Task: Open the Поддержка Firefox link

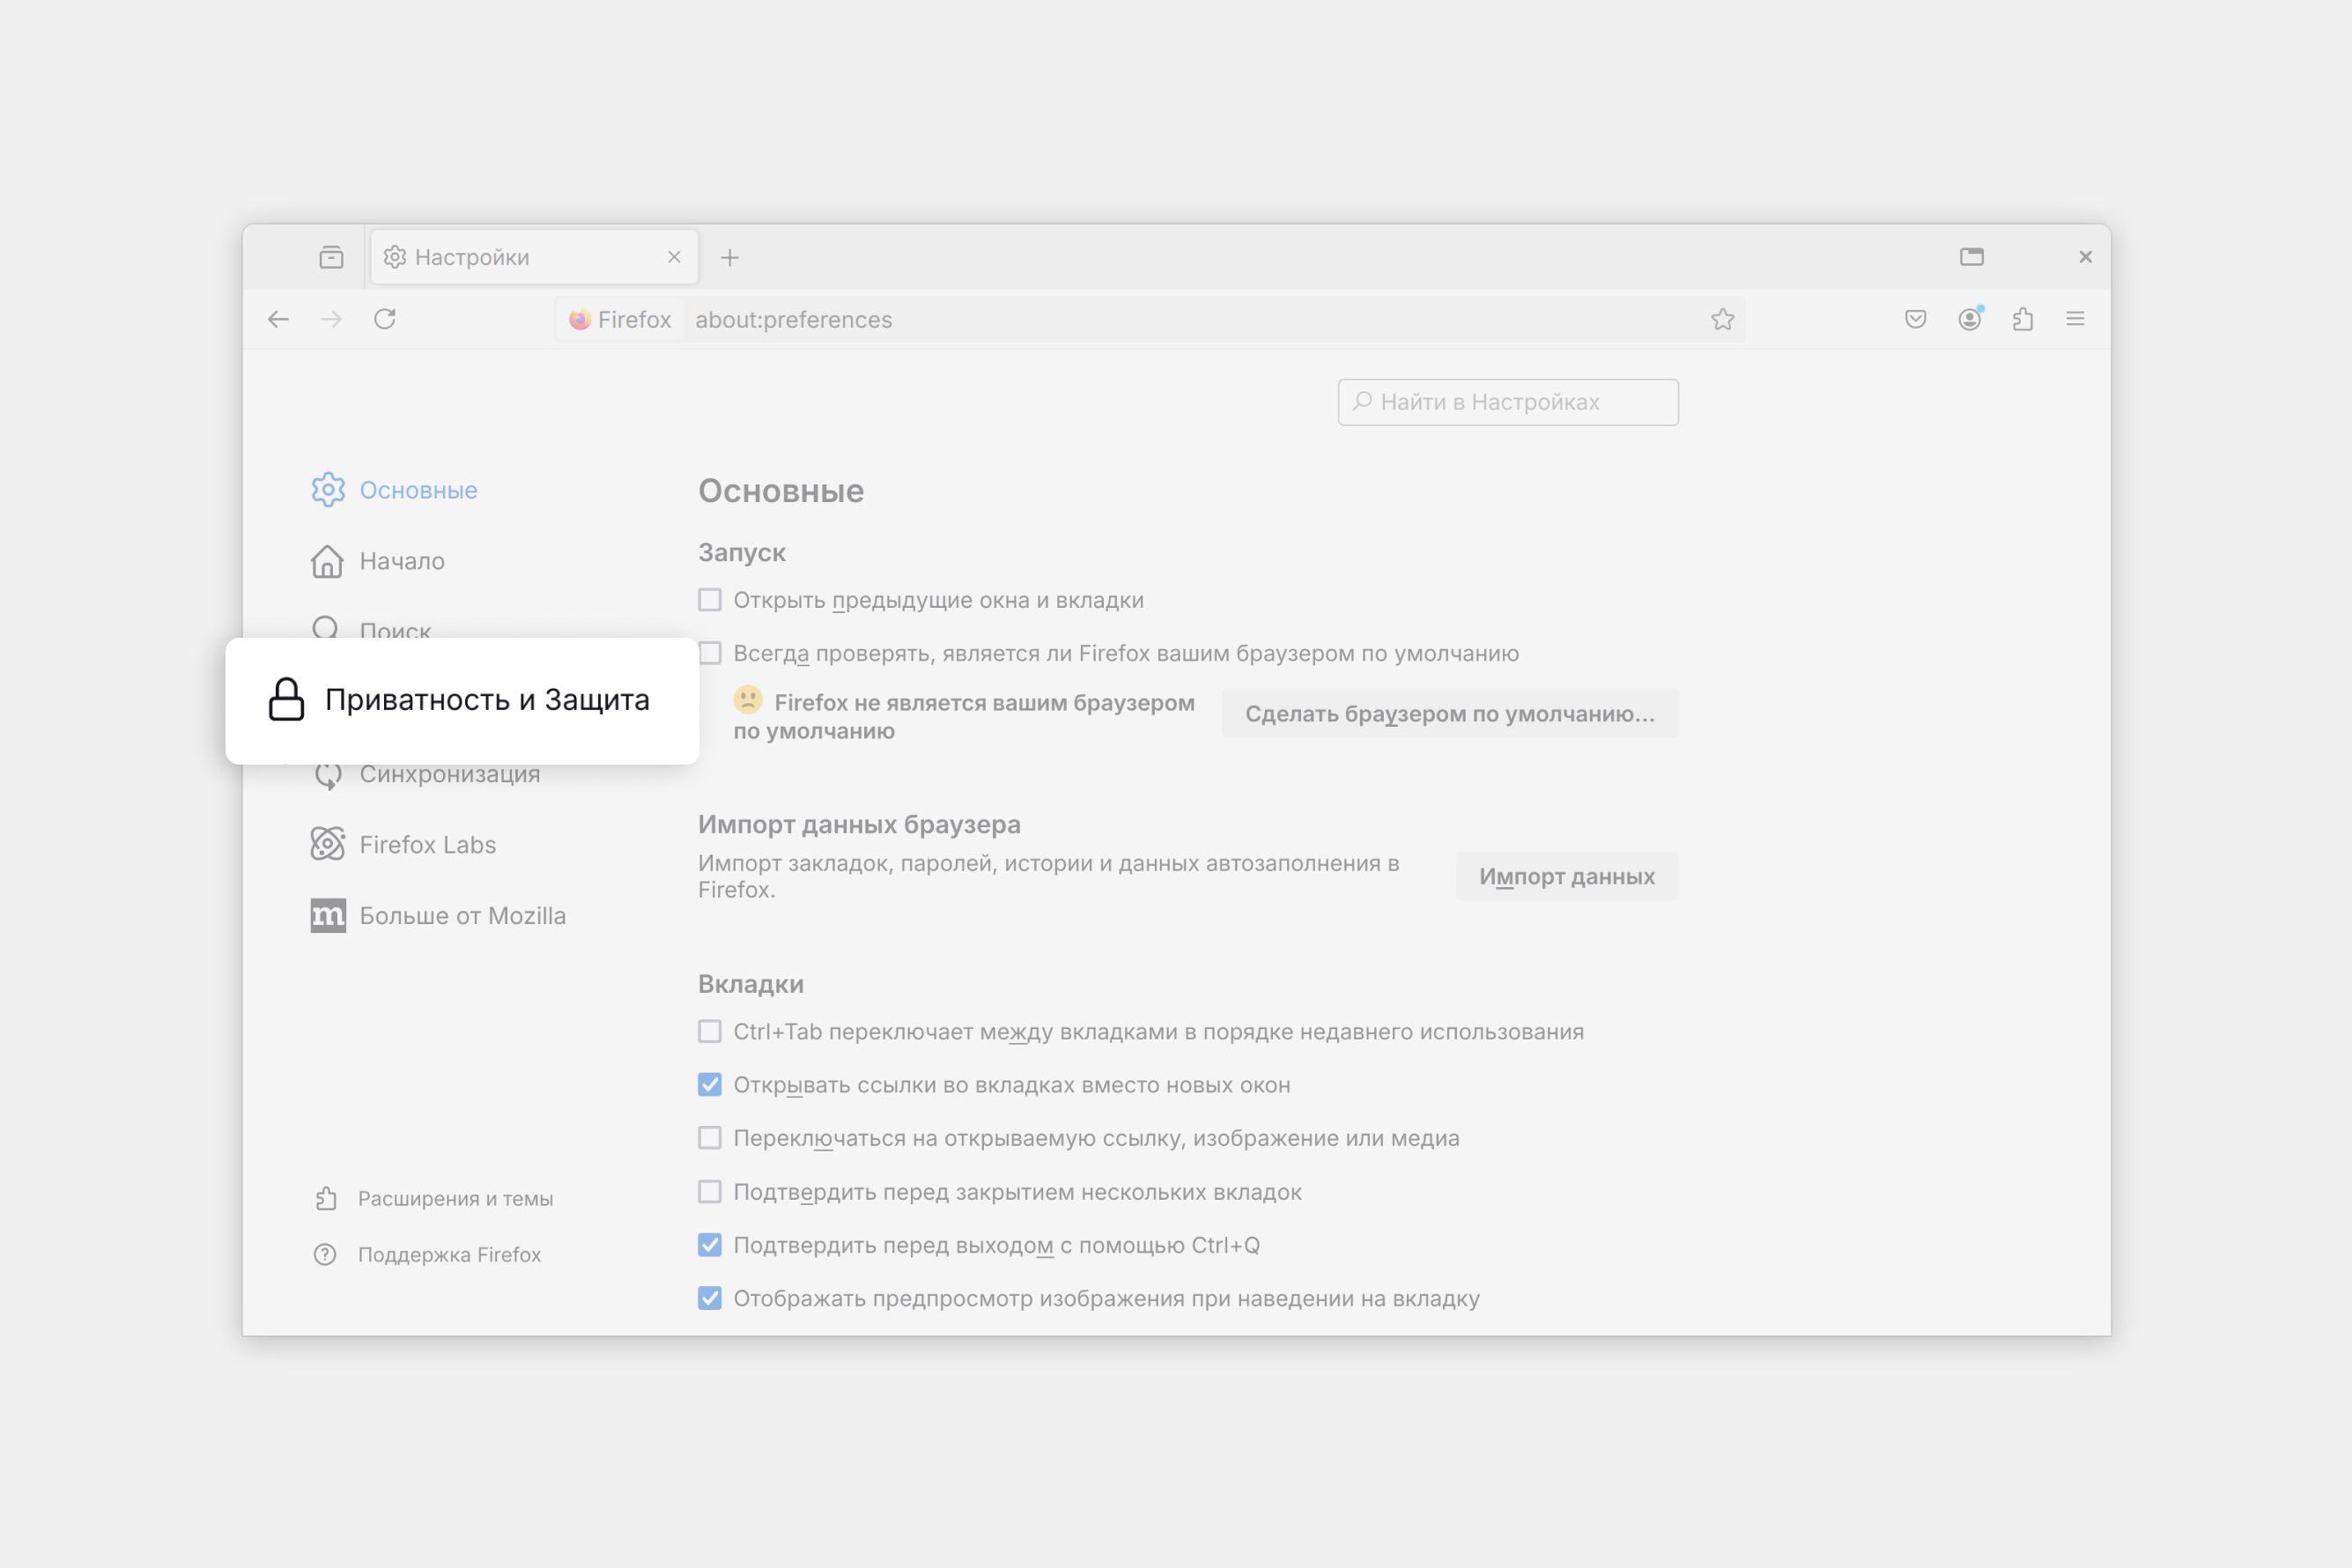Action: pos(449,1254)
